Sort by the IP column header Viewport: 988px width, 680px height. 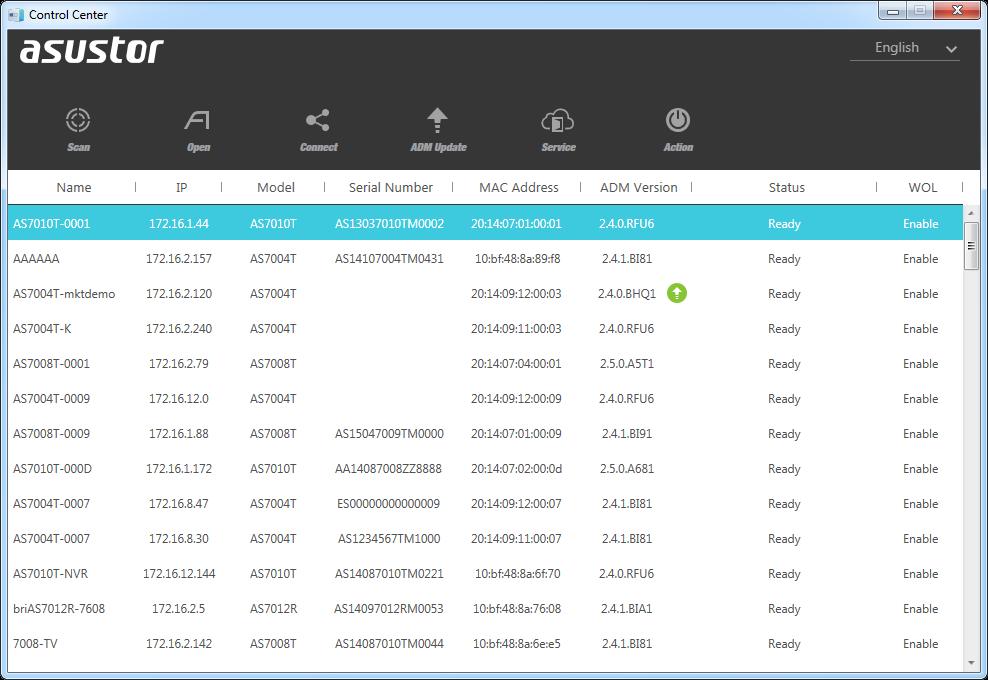[x=181, y=187]
